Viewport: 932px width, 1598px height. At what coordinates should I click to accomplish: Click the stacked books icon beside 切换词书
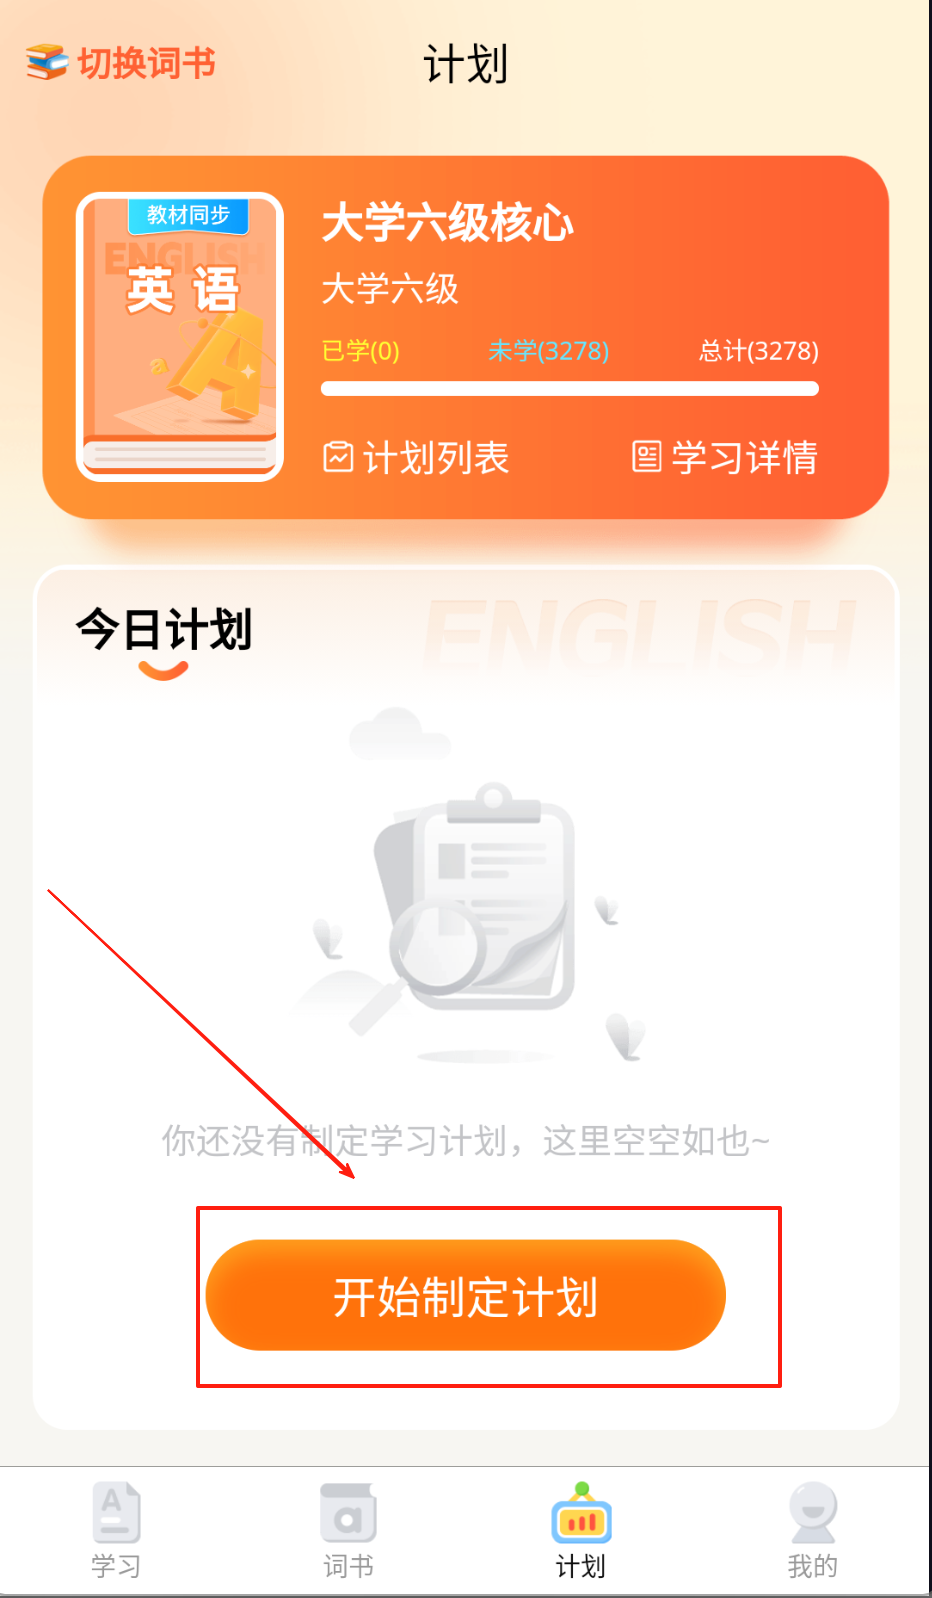click(x=46, y=62)
